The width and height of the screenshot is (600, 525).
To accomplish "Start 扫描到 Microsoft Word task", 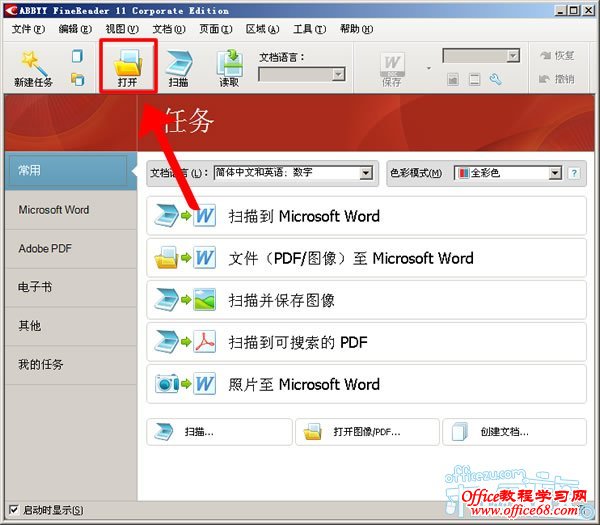I will 366,216.
